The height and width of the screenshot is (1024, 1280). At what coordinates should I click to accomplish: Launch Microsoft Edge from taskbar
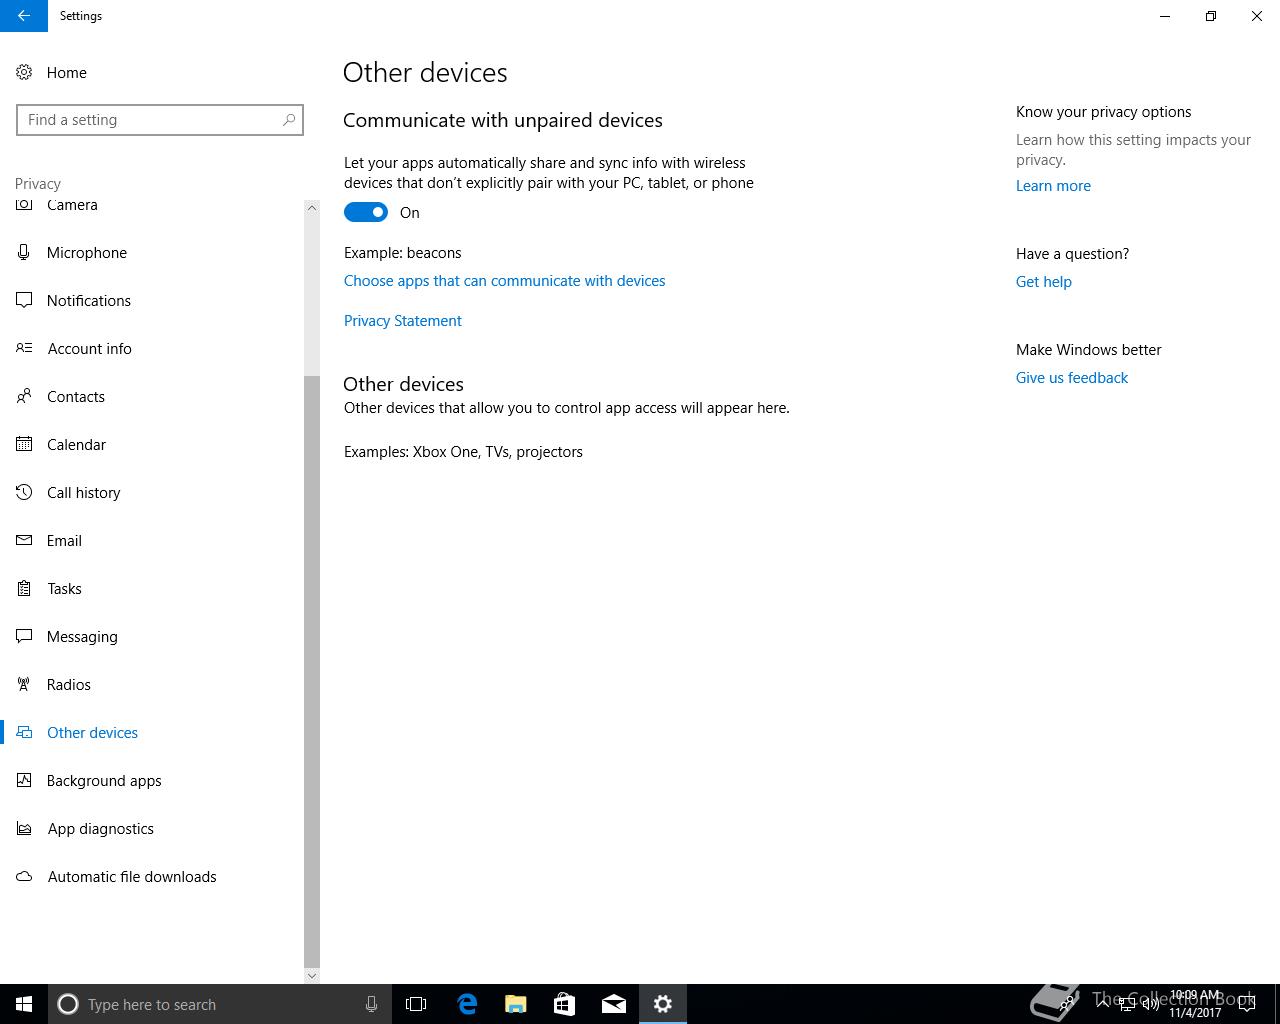coord(466,1004)
